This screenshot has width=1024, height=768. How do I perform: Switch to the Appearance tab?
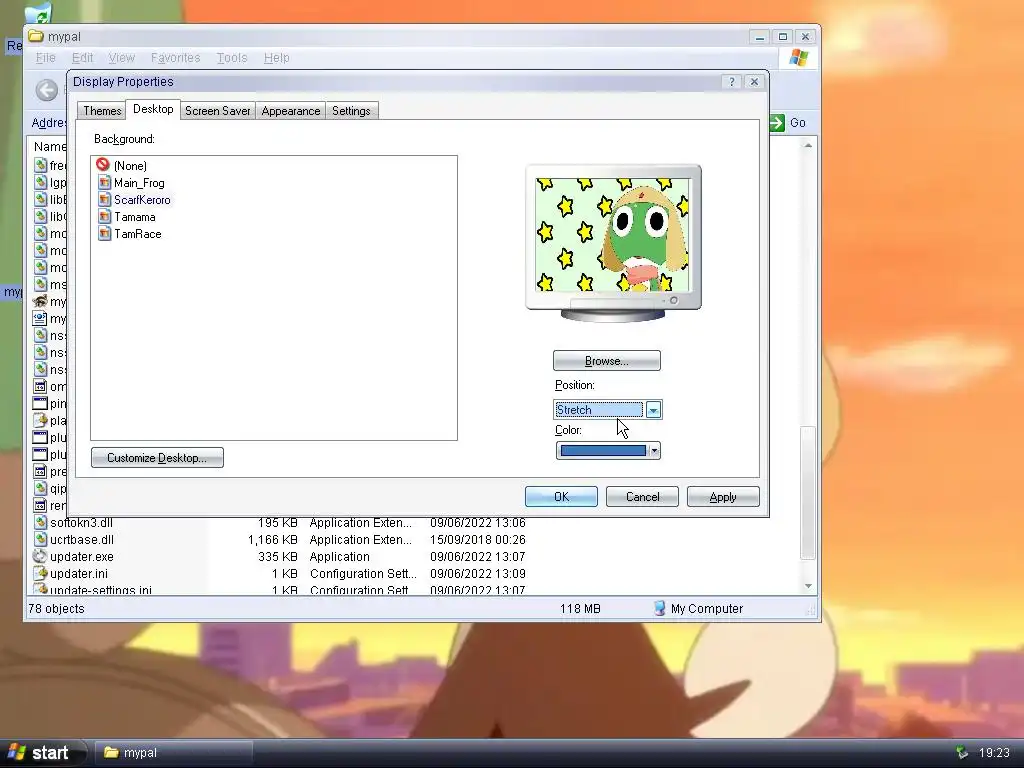(291, 111)
